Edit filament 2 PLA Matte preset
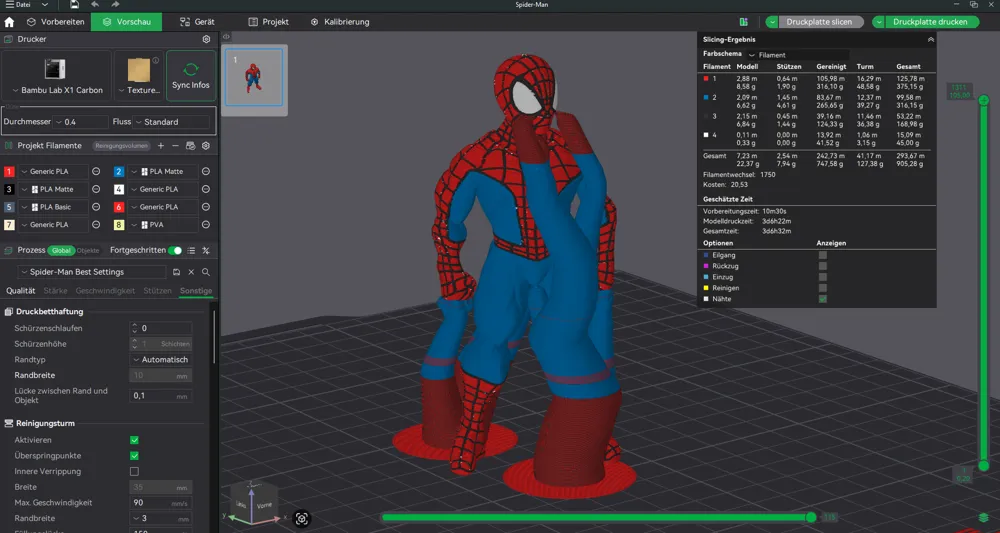1000x533 pixels. [206, 172]
